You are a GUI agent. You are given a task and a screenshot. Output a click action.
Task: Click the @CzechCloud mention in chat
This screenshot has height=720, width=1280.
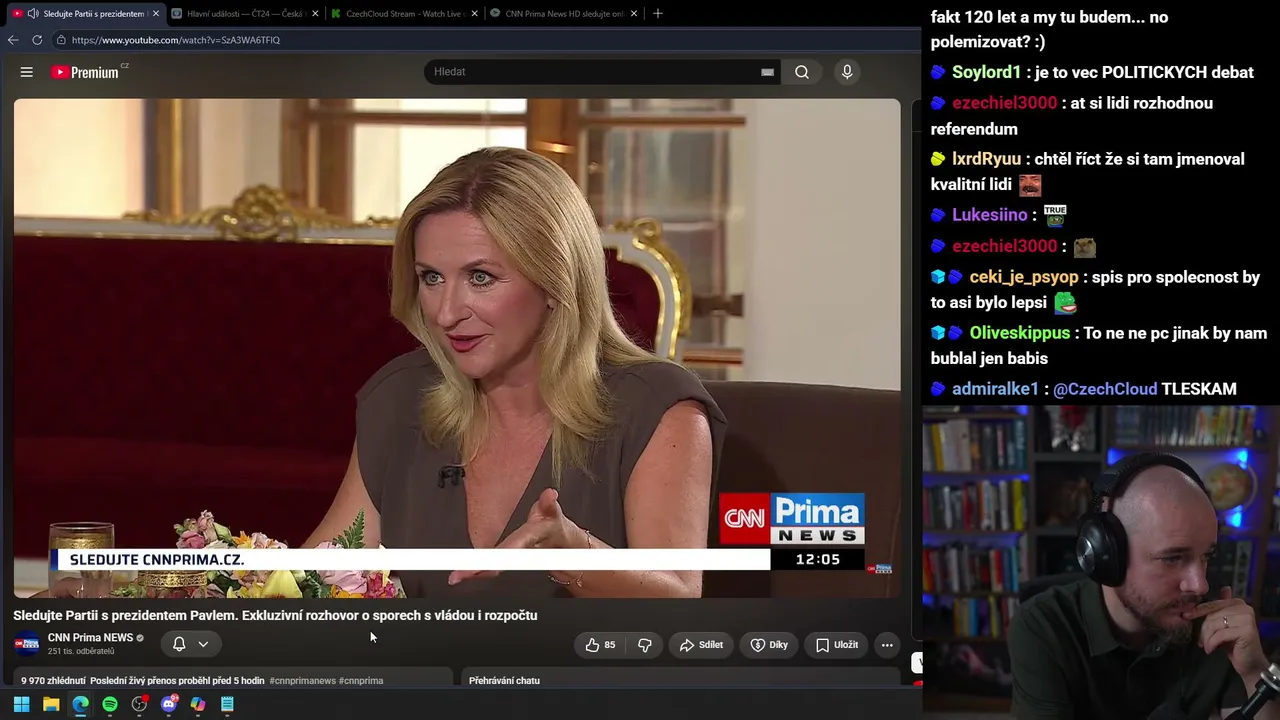pyautogui.click(x=1105, y=389)
